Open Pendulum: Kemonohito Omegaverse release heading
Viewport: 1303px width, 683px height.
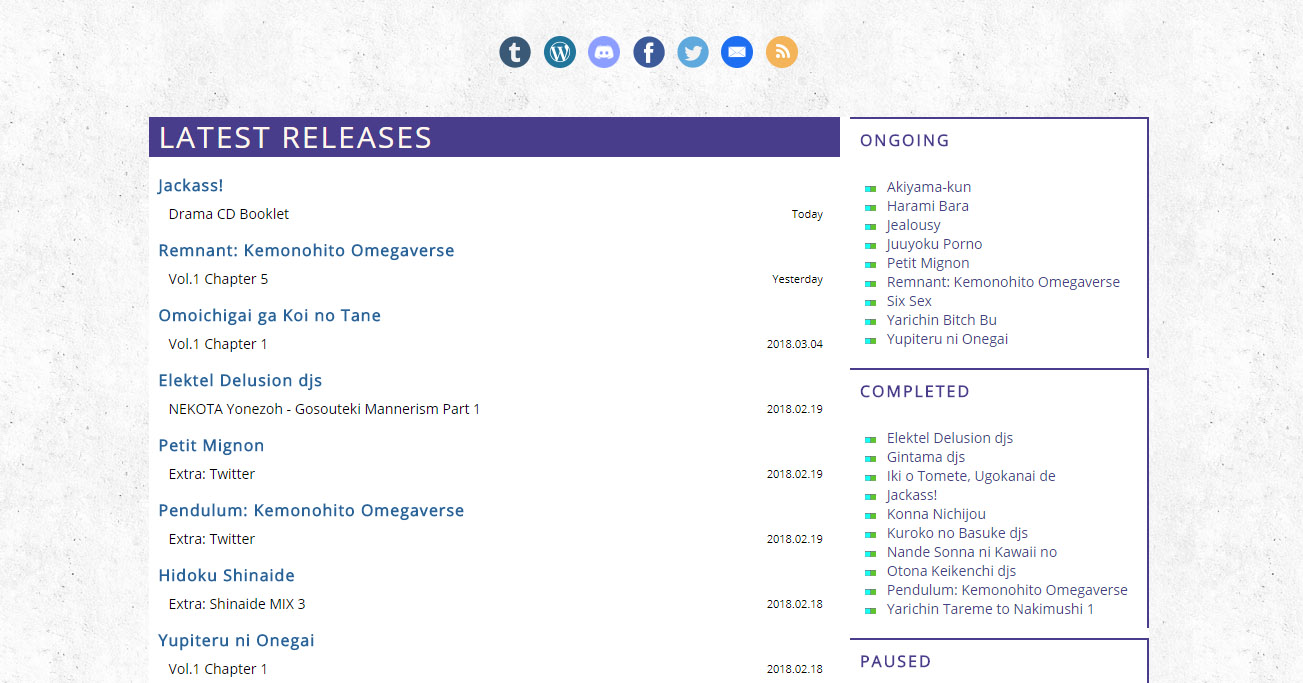click(311, 510)
